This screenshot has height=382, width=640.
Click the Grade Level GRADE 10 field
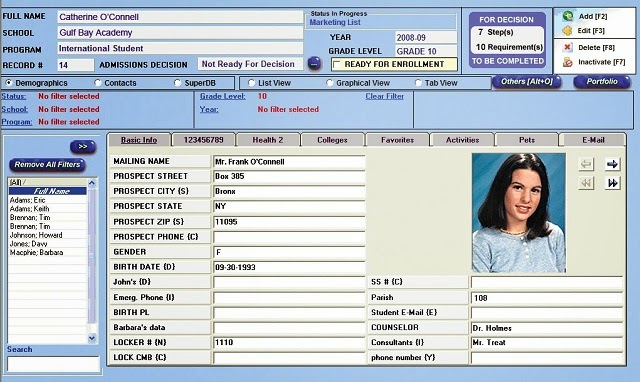click(x=426, y=51)
